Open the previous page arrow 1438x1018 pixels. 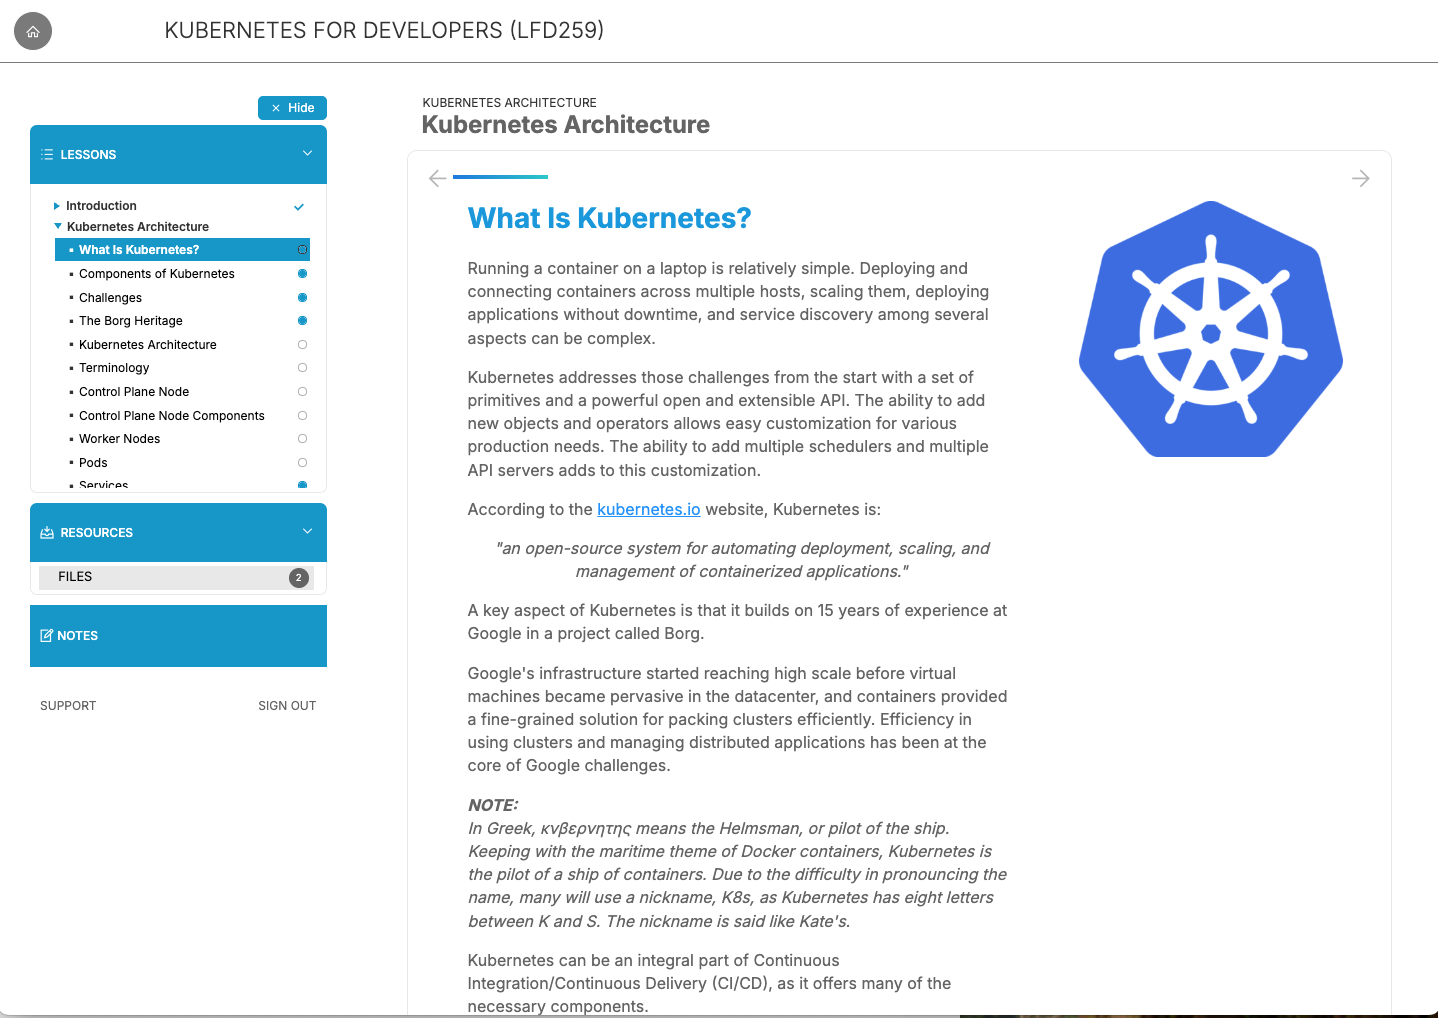point(437,179)
